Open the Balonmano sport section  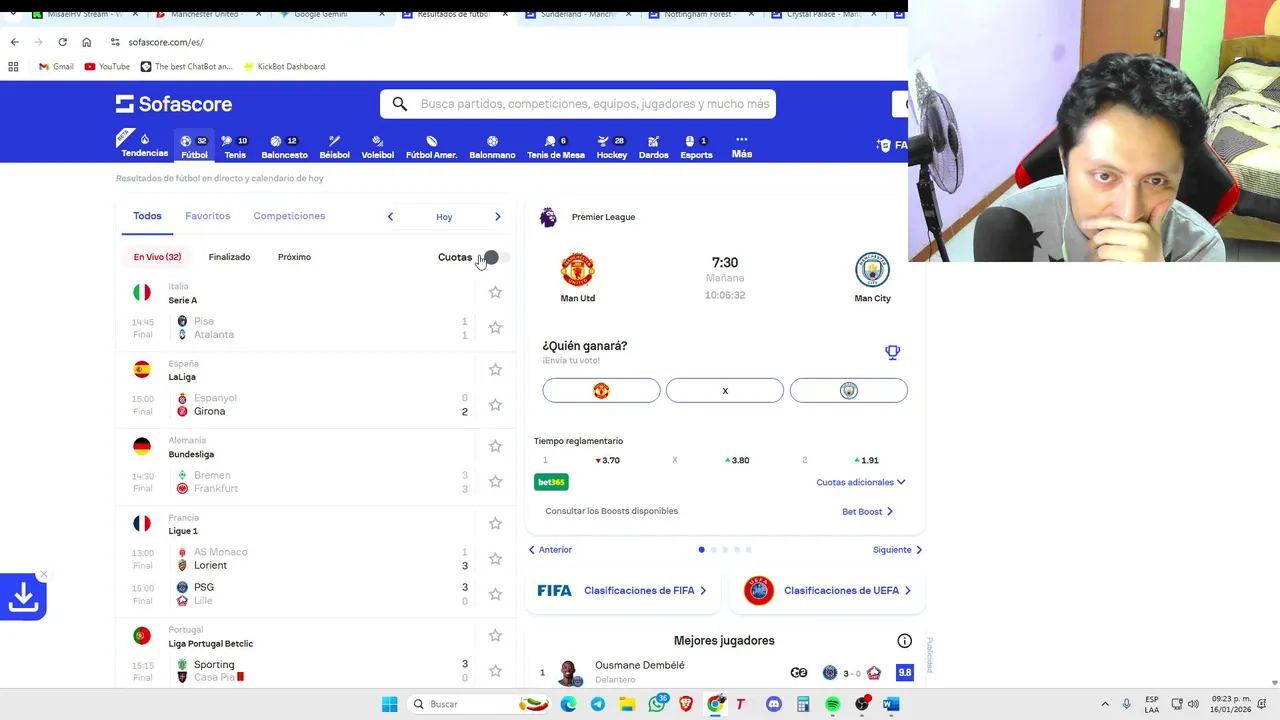(x=492, y=146)
